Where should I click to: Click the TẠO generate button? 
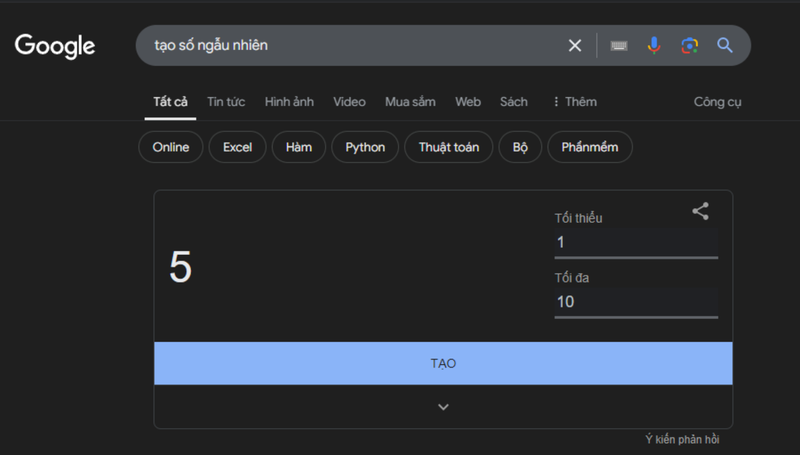443,363
